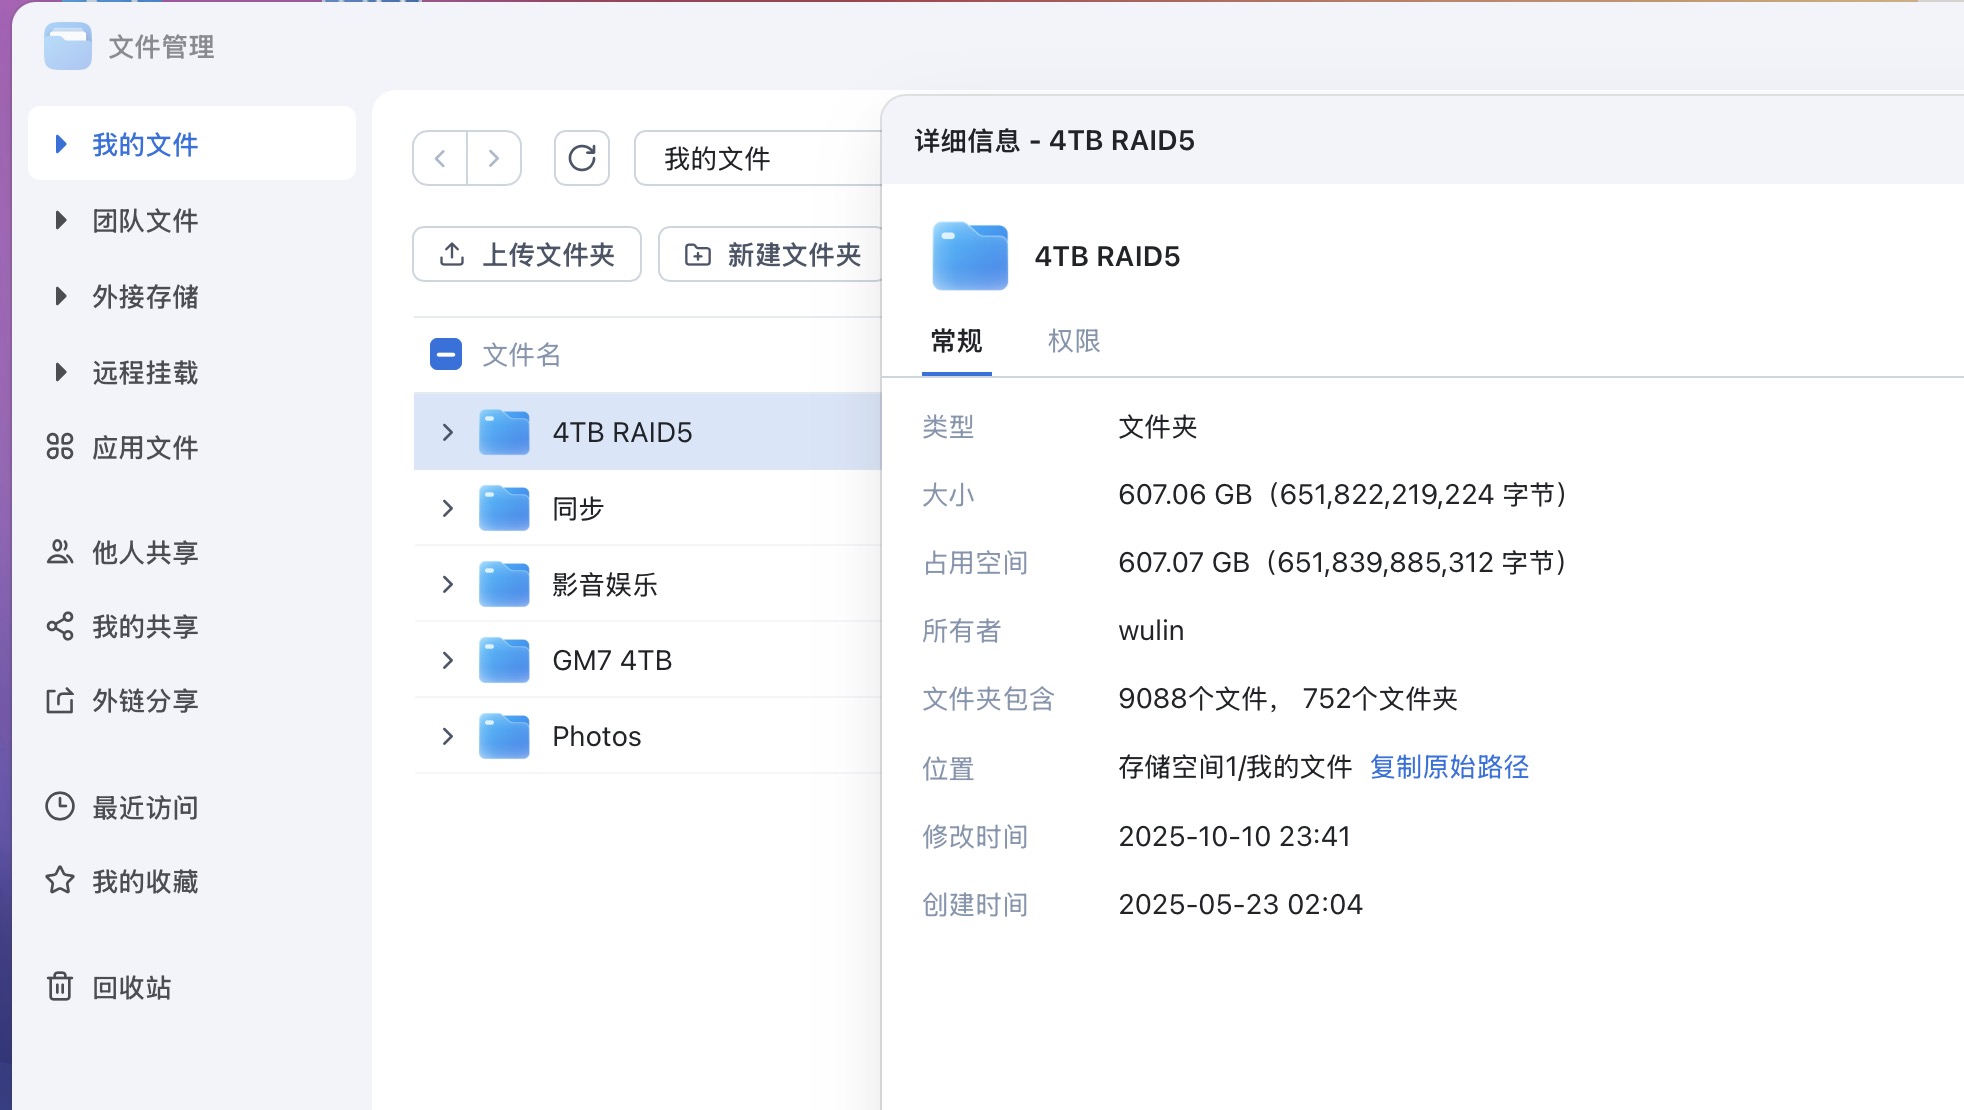This screenshot has height=1110, width=1964.
Task: Expand the Photos folder
Action: click(446, 736)
